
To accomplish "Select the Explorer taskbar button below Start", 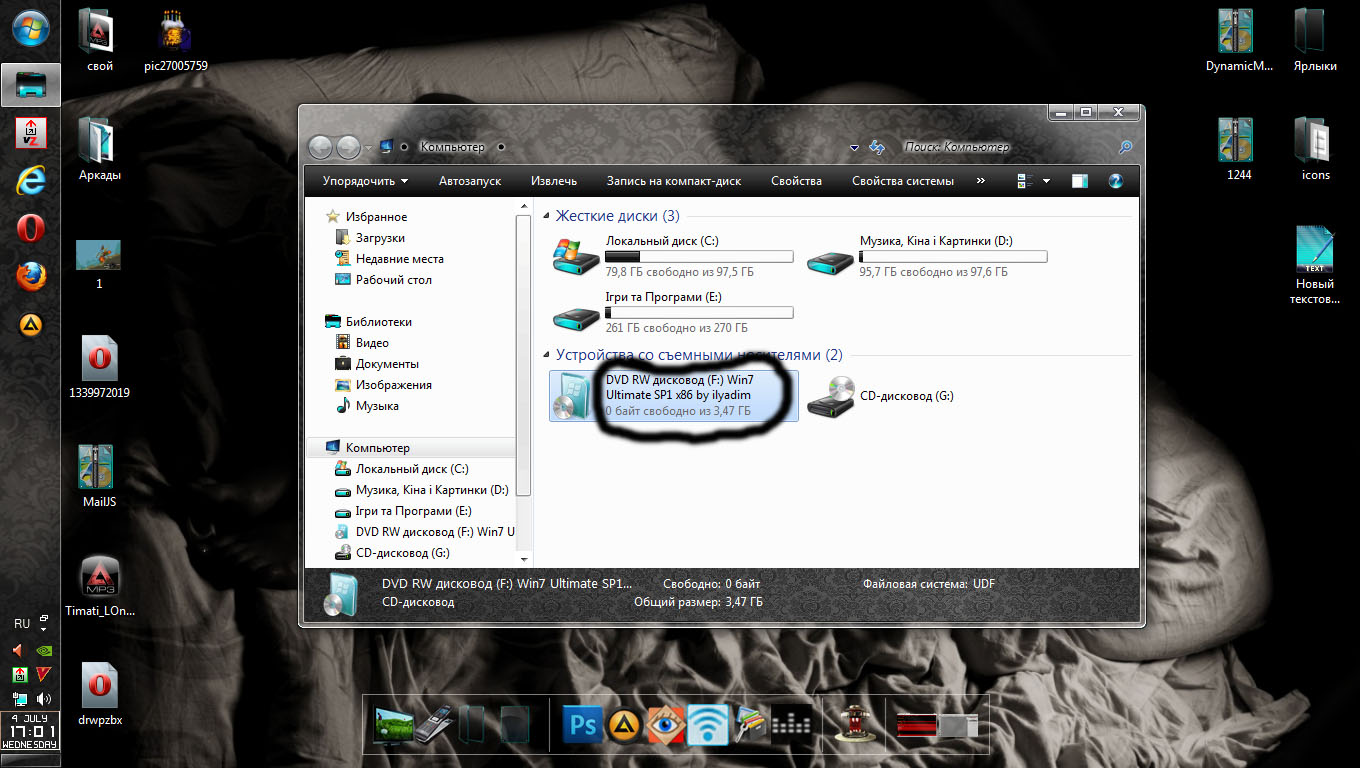I will click(30, 85).
